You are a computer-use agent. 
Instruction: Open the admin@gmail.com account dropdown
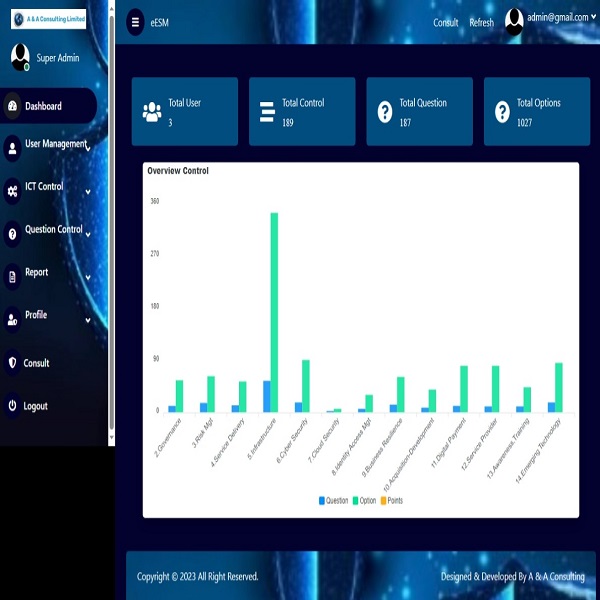550,18
